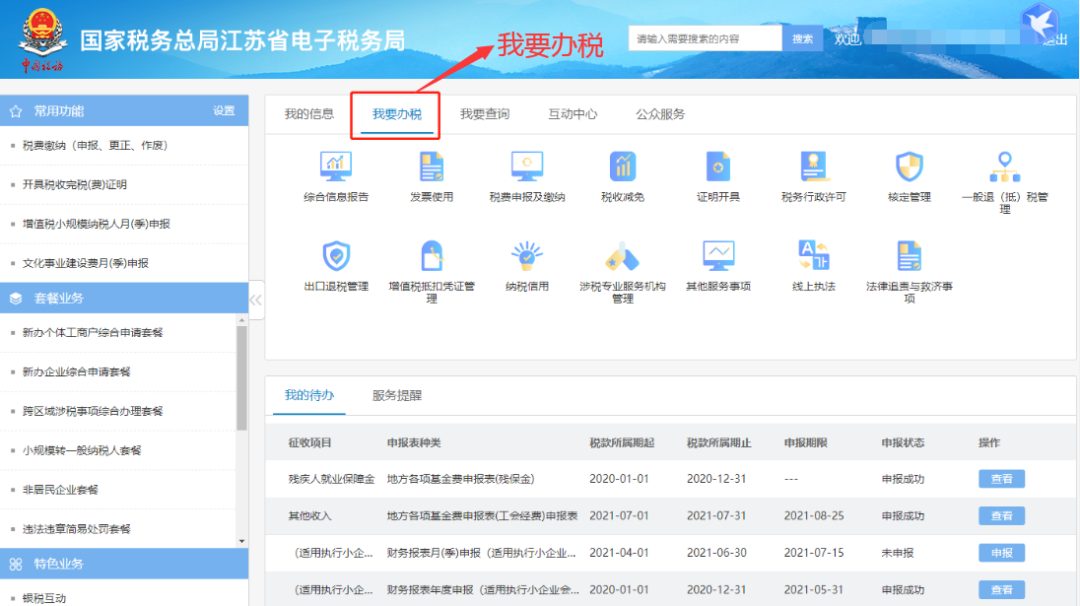Click the 申报期限 column header

(x=806, y=442)
